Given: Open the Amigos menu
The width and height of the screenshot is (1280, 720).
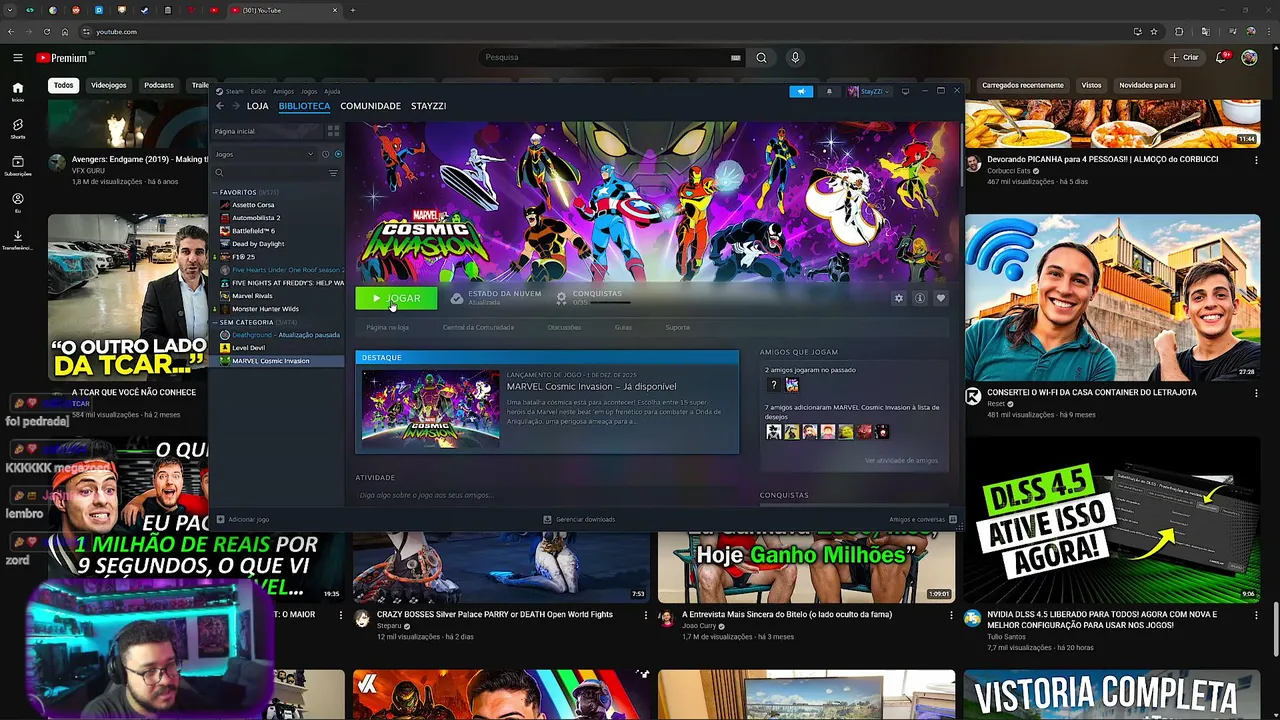Looking at the screenshot, I should click(283, 91).
